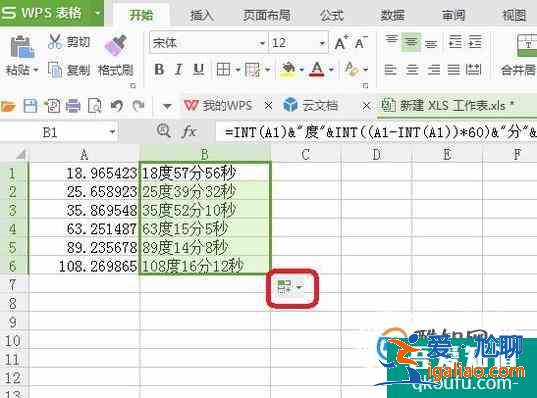Open the 视图 tab
Screen dimensions: 537x398
click(x=514, y=15)
